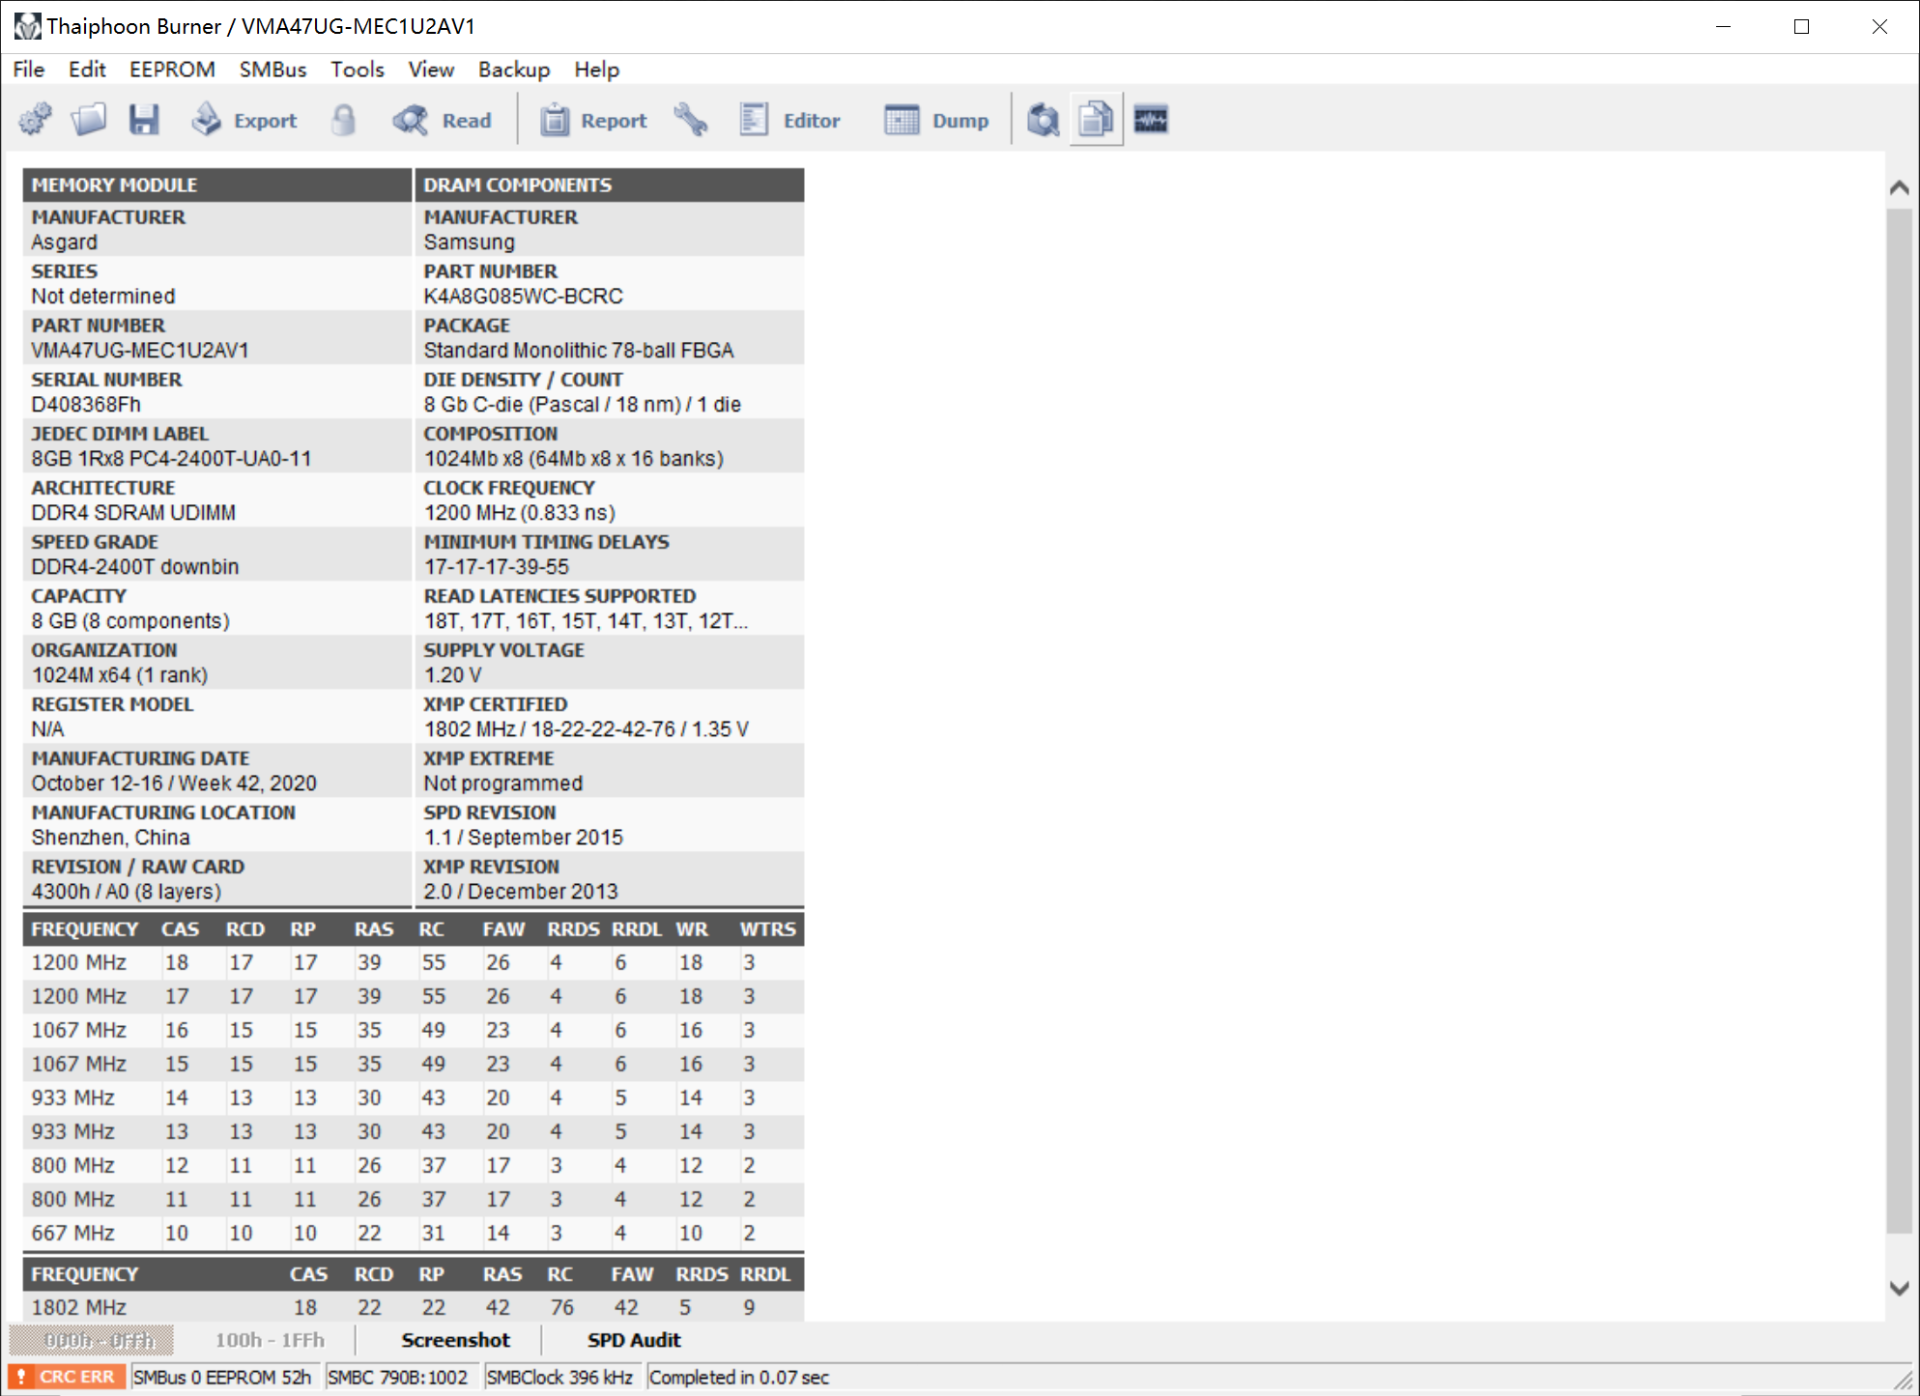Click the SMBus monitor icon in toolbar

point(1151,119)
